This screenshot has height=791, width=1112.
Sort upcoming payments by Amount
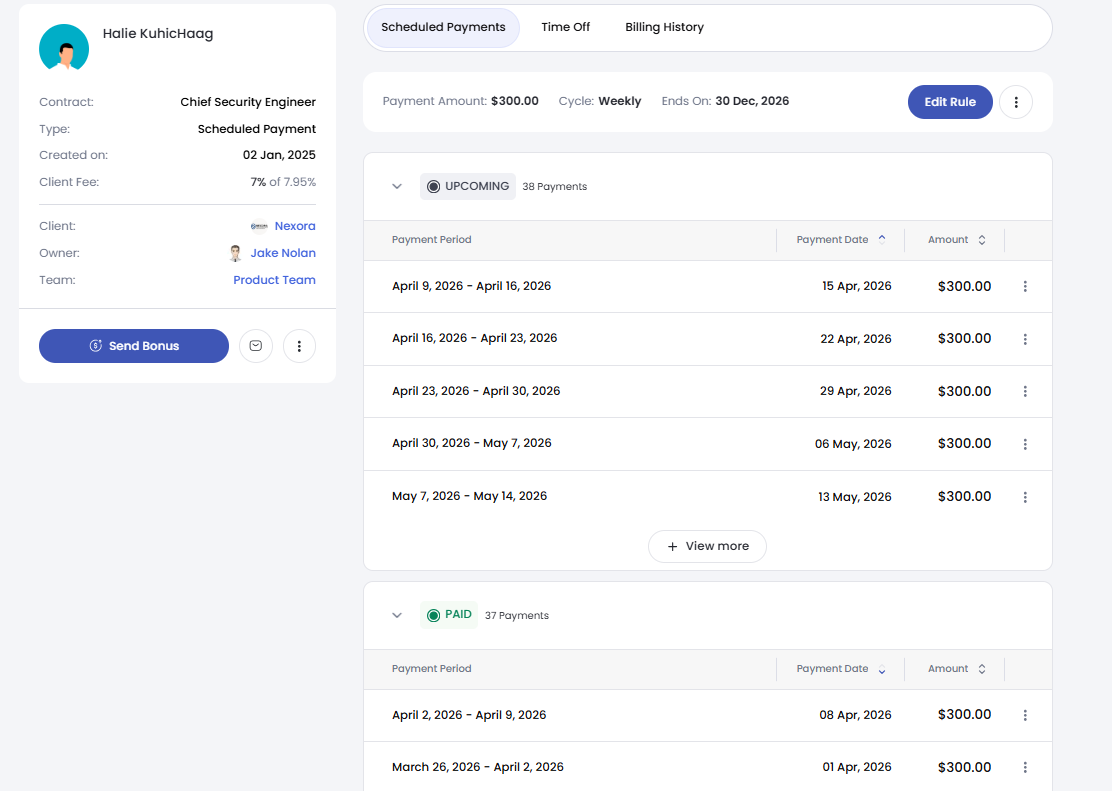(x=956, y=240)
